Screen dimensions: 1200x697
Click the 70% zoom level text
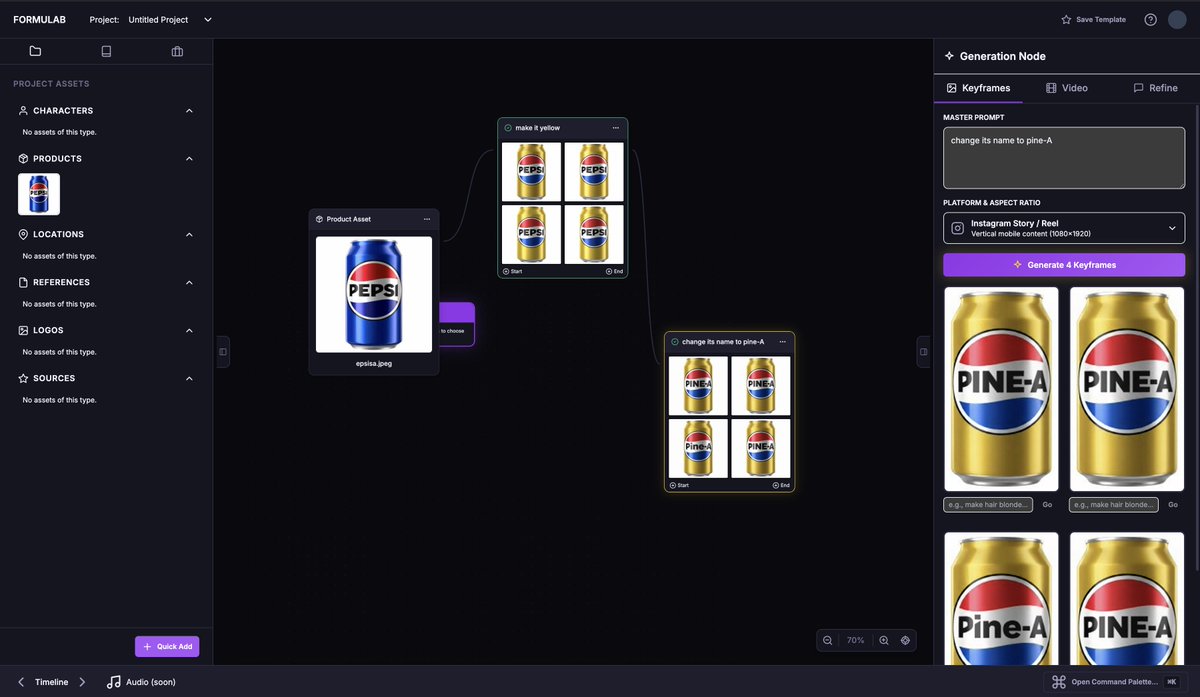pyautogui.click(x=855, y=640)
